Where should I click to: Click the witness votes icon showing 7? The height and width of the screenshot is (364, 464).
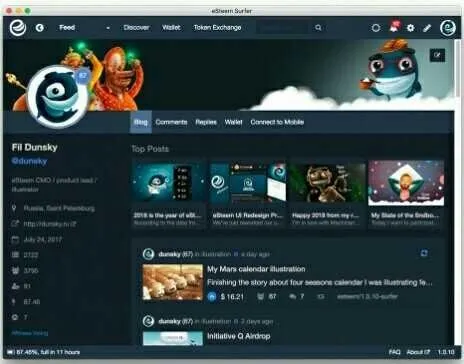pyautogui.click(x=15, y=317)
